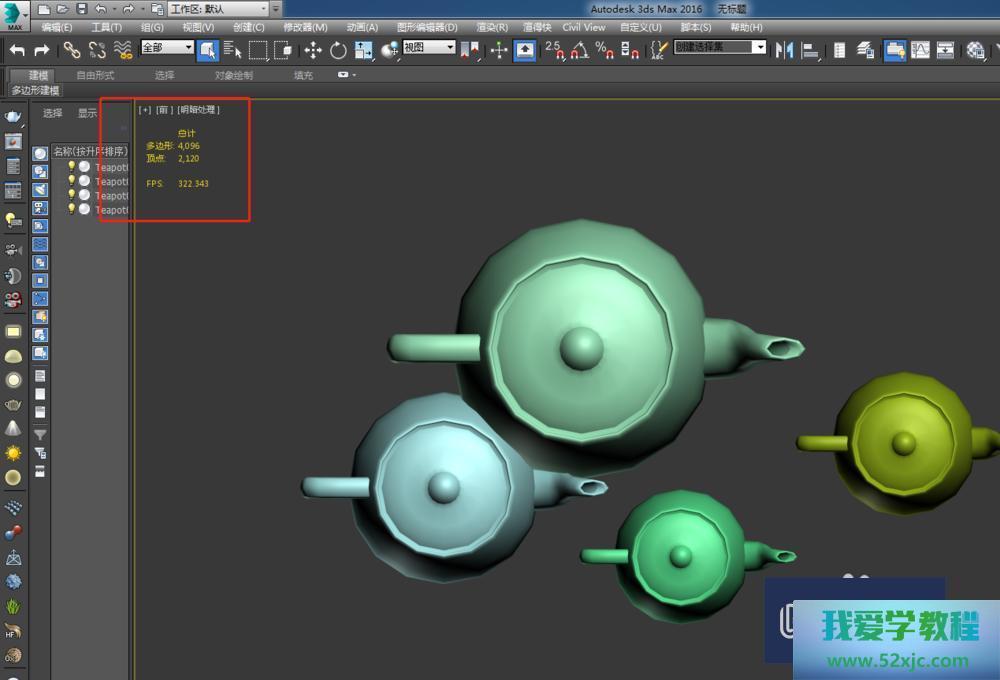This screenshot has width=1000, height=680.
Task: Select the Move tool in main toolbar
Action: (313, 50)
